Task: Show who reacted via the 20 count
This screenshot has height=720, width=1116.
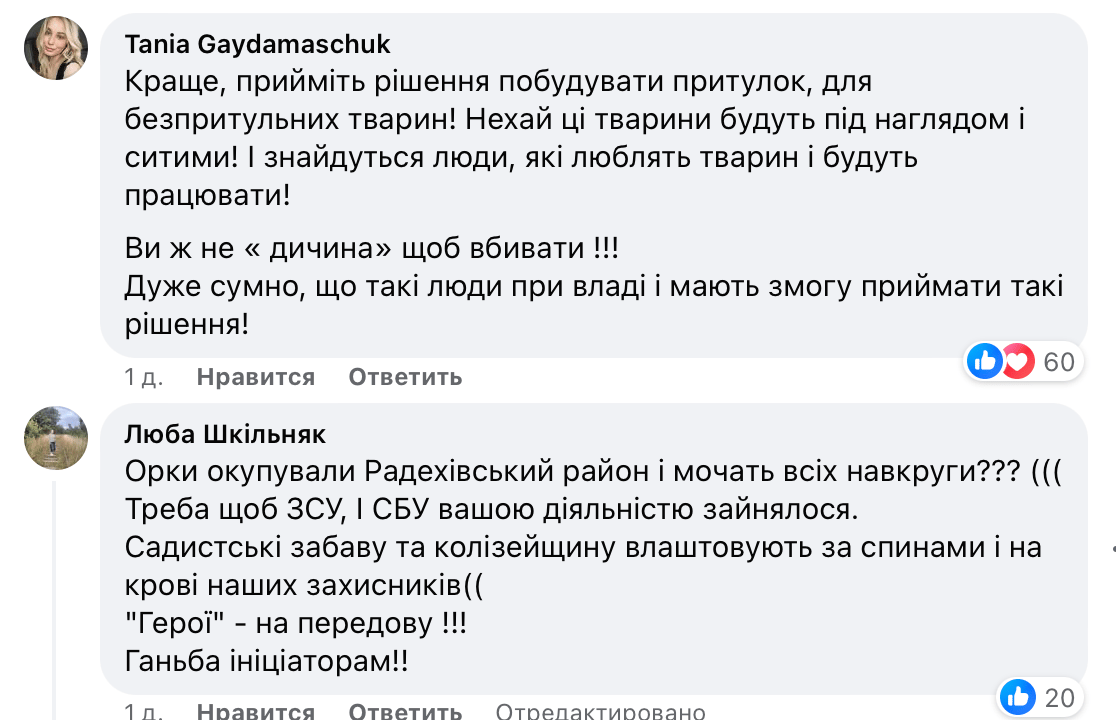Action: 1059,697
